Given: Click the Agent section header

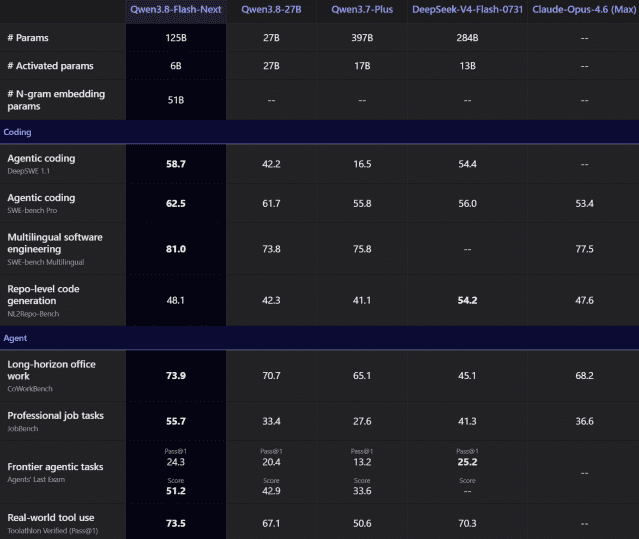Looking at the screenshot, I should coord(15,338).
